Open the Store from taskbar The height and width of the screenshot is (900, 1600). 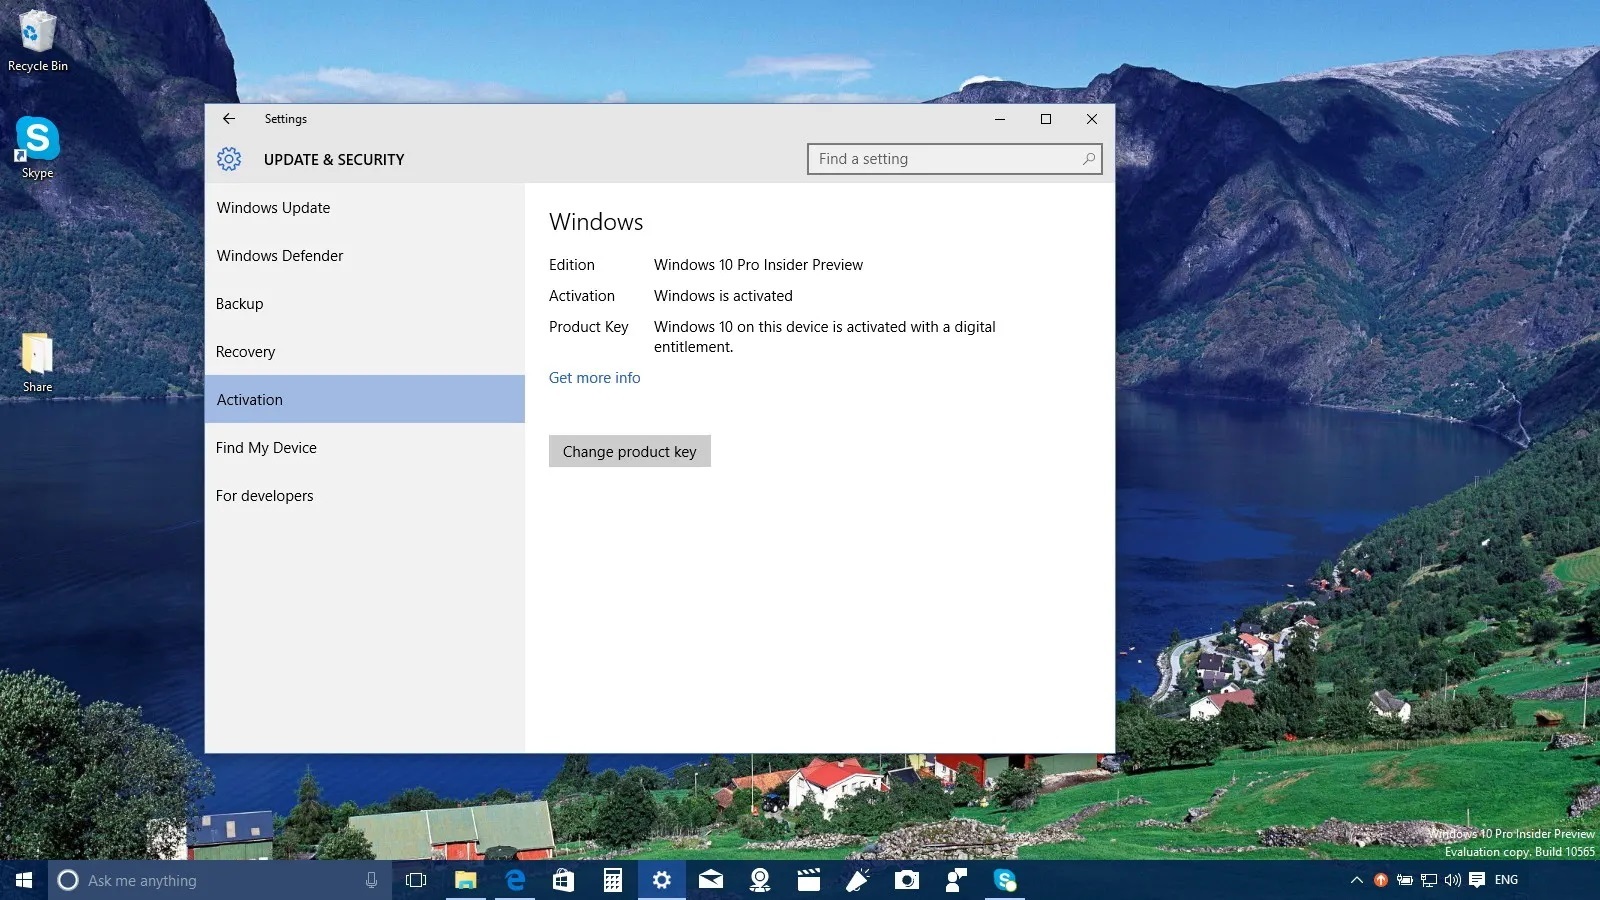[x=564, y=880]
